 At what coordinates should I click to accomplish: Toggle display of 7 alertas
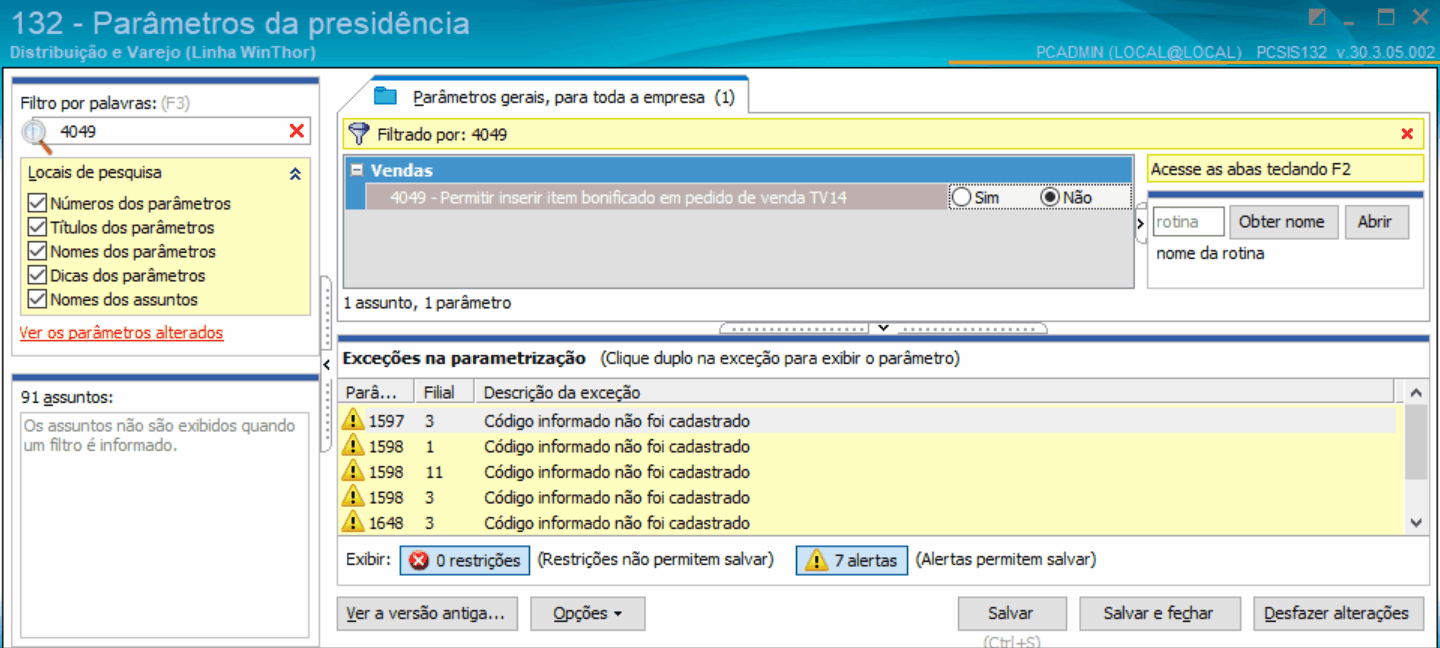click(x=852, y=560)
